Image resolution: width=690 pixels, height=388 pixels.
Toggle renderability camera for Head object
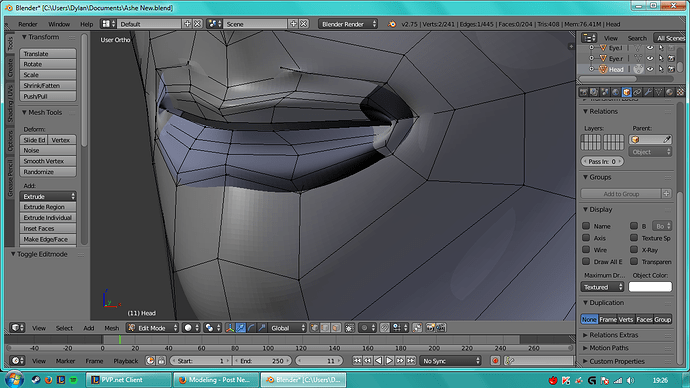coord(671,69)
